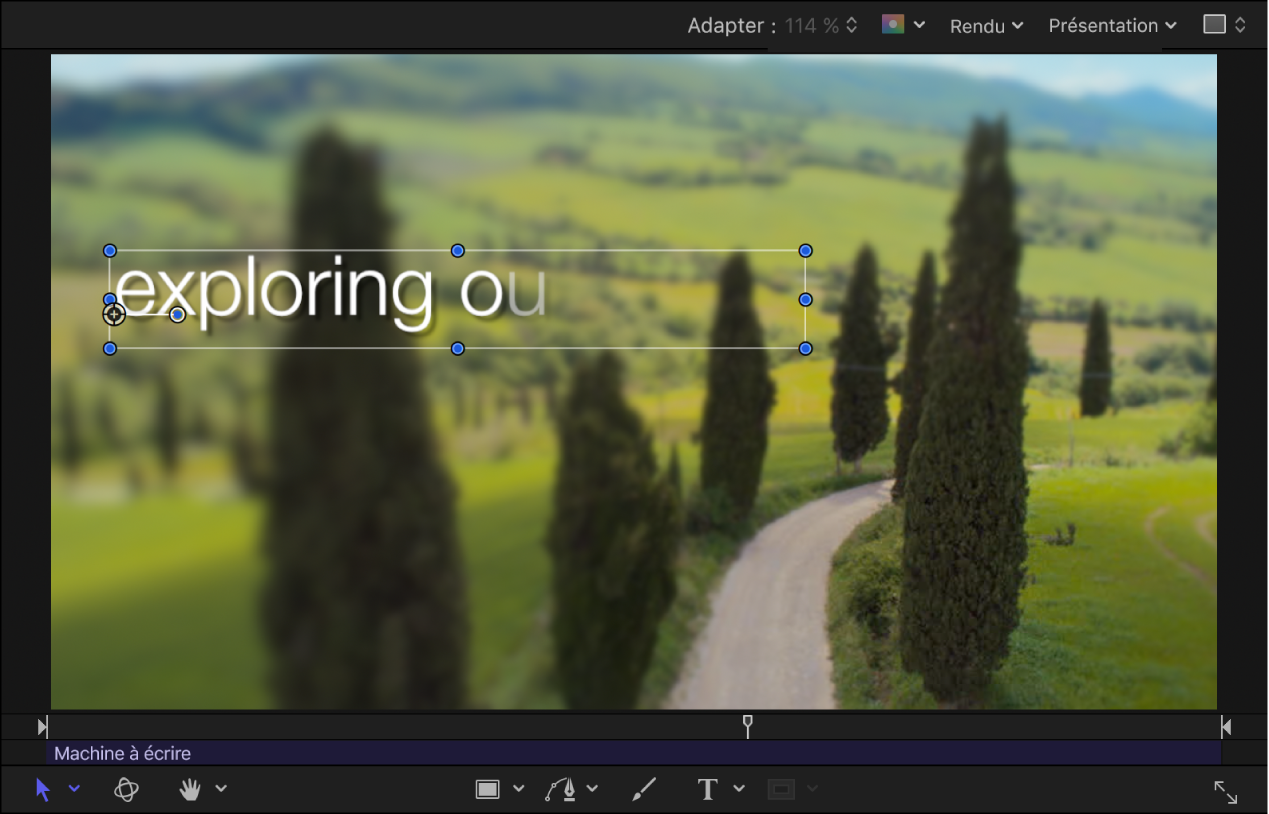Click the play range In point marker
Image resolution: width=1269 pixels, height=814 pixels.
coord(42,727)
